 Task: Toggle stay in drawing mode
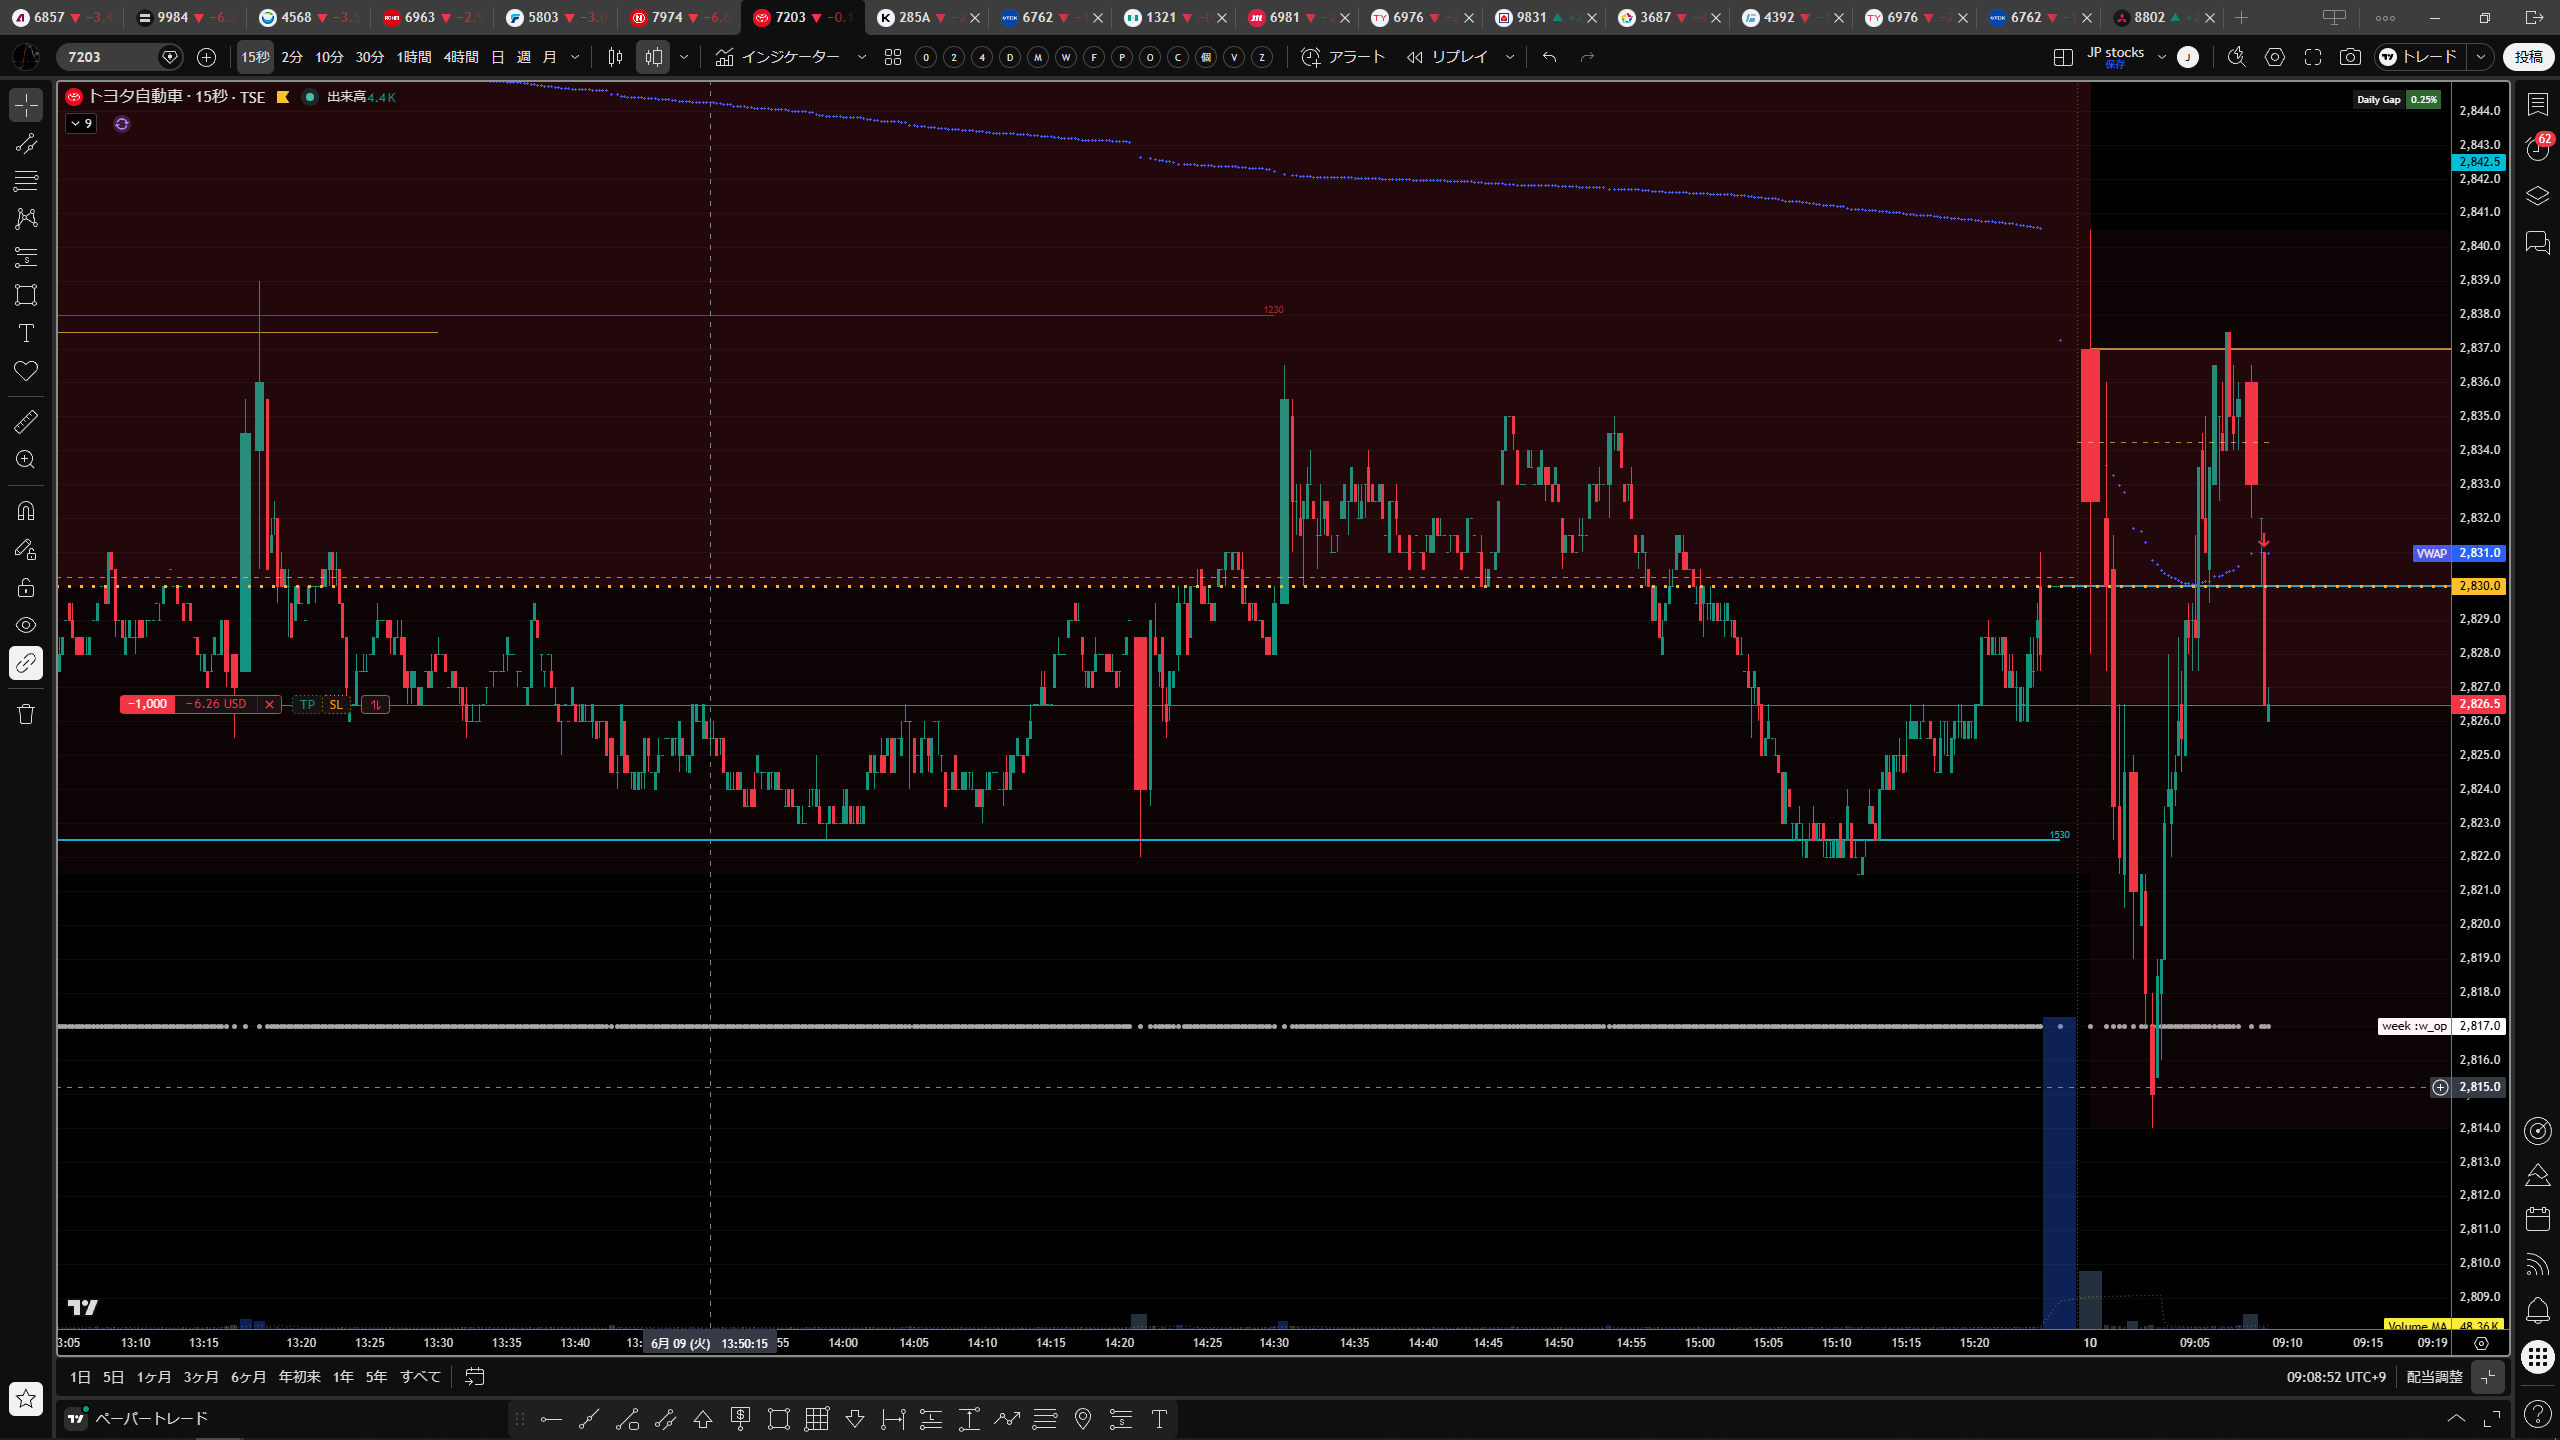tap(26, 549)
